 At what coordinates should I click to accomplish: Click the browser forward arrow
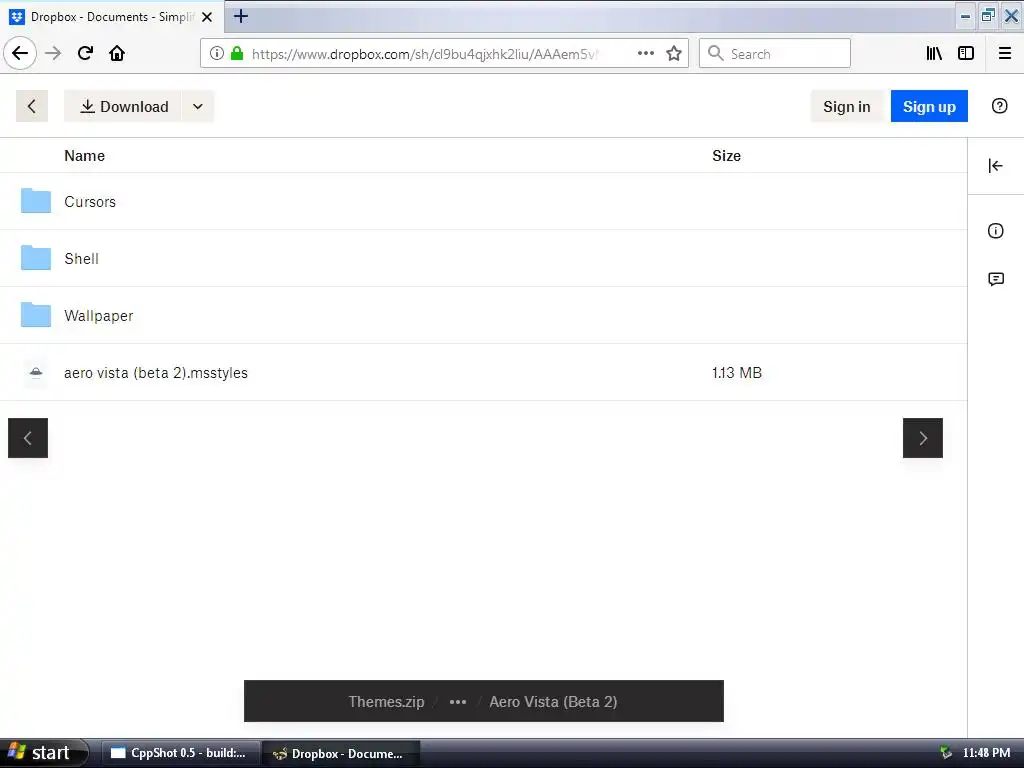coord(53,53)
